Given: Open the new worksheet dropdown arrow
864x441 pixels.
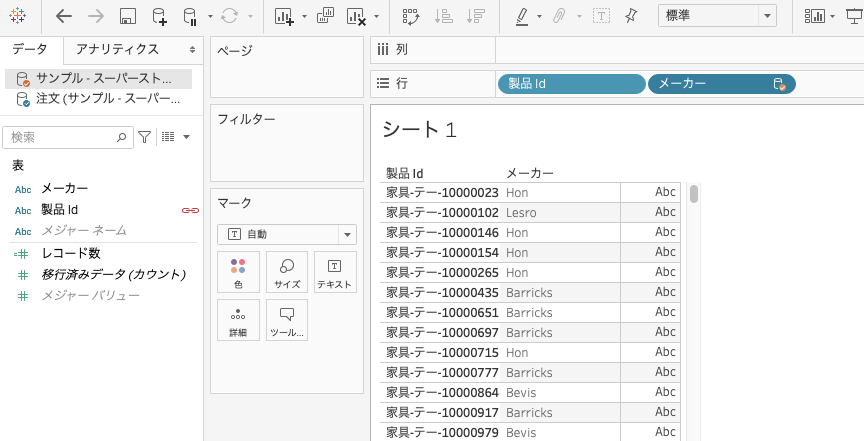Looking at the screenshot, I should tap(304, 17).
